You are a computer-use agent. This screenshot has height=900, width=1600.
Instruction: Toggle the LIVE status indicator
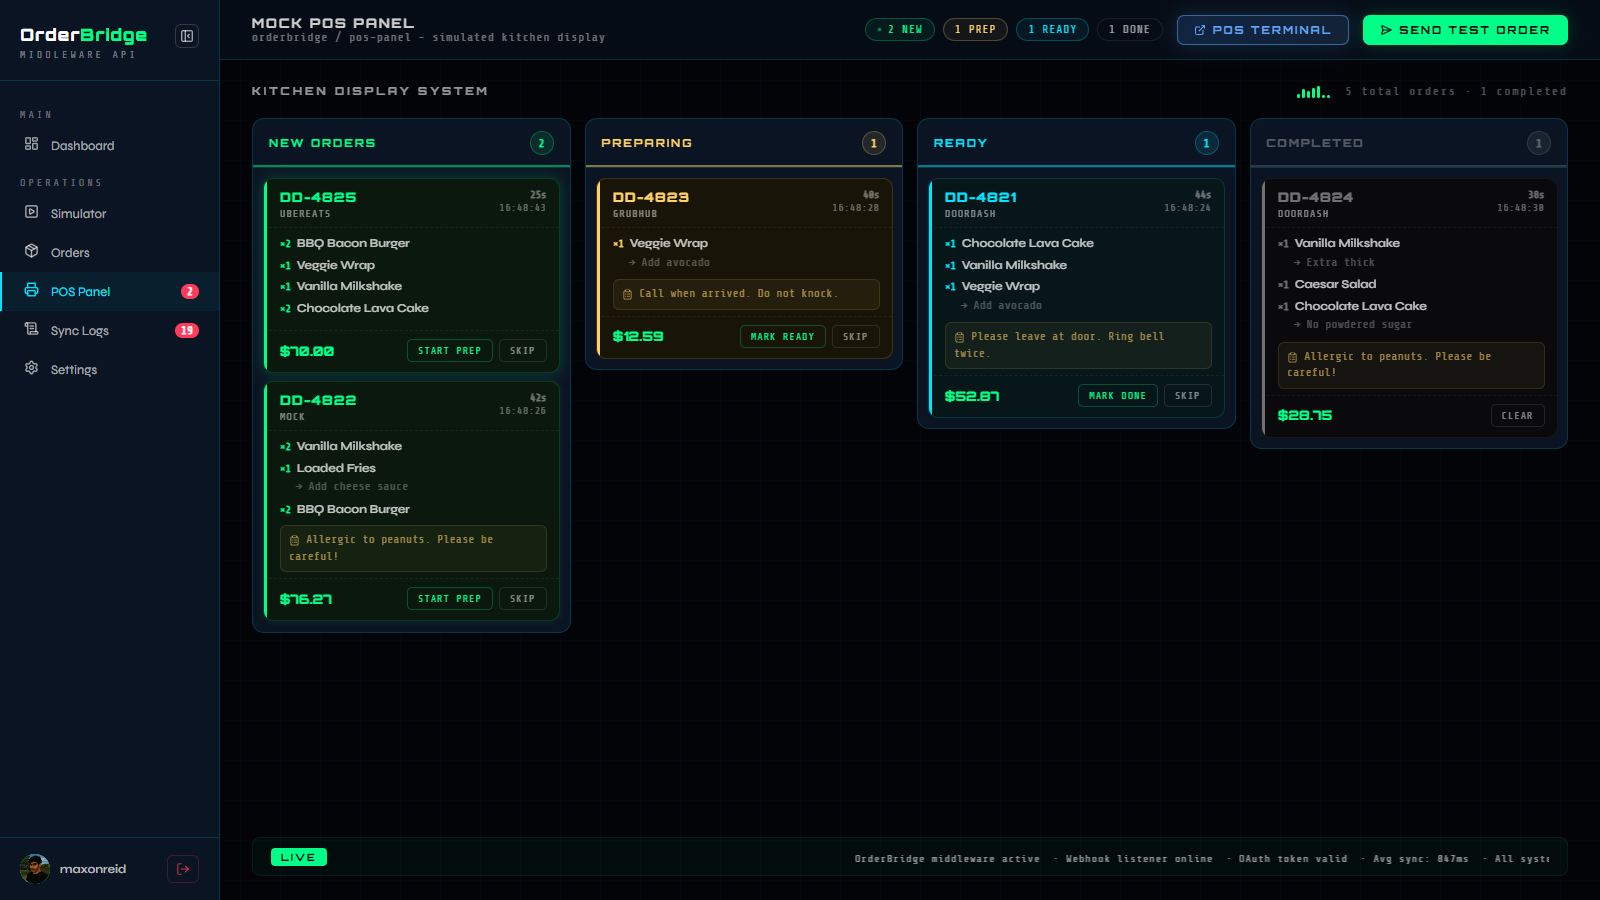(298, 857)
